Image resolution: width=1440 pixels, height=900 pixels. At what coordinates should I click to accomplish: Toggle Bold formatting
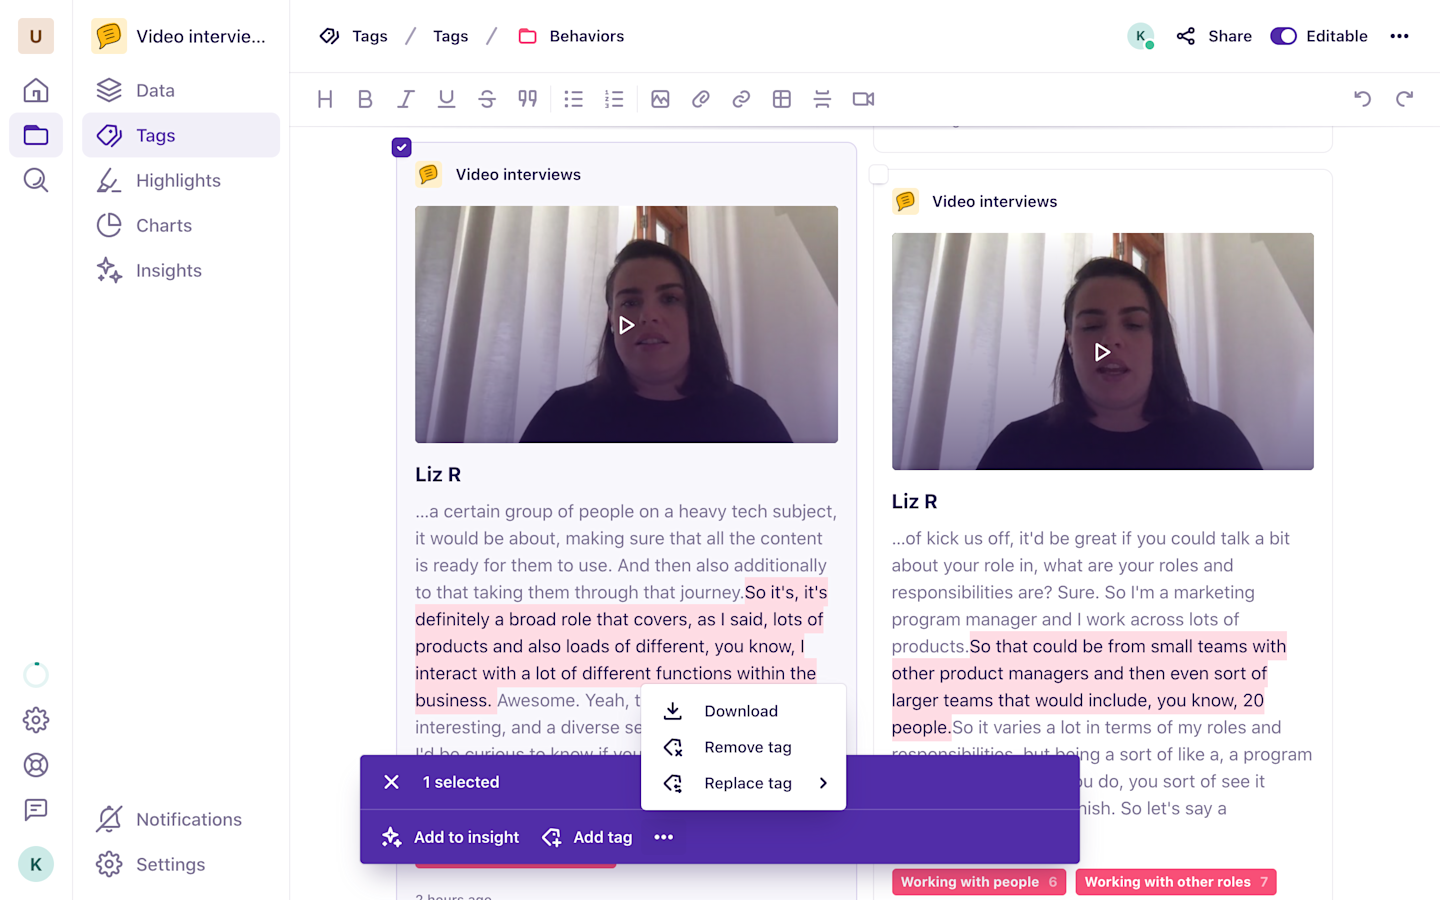365,99
